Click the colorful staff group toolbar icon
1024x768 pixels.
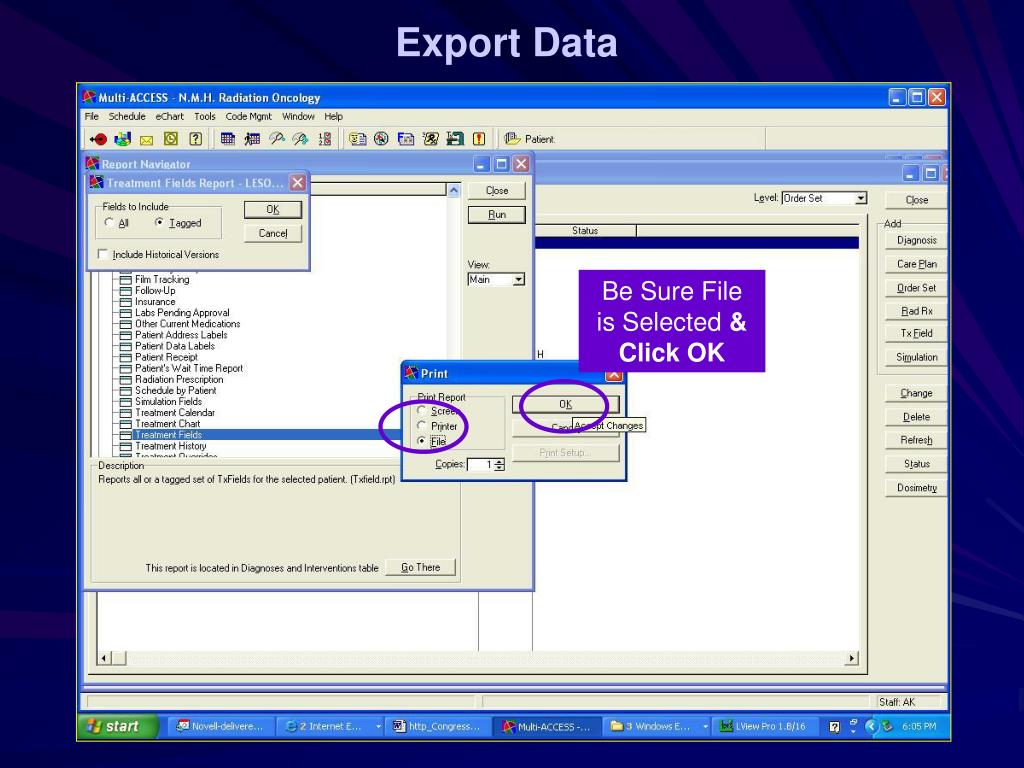(122, 139)
